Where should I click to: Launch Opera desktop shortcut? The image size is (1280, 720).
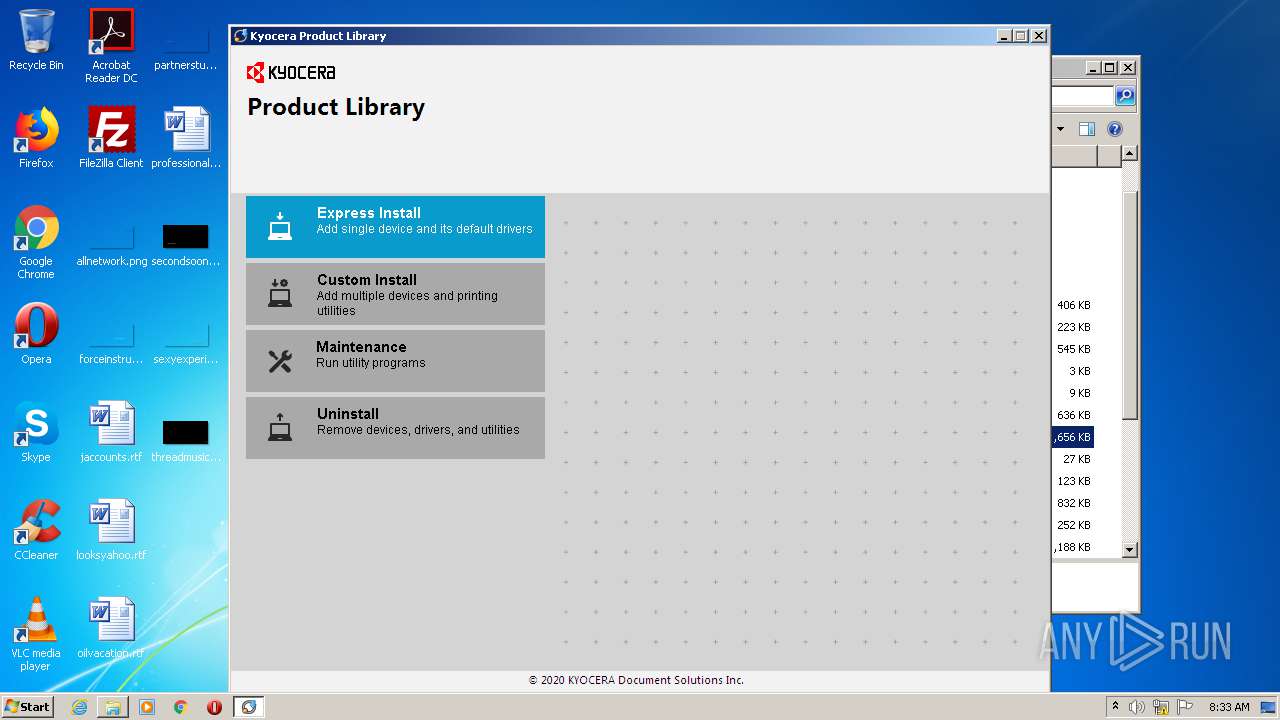click(36, 334)
